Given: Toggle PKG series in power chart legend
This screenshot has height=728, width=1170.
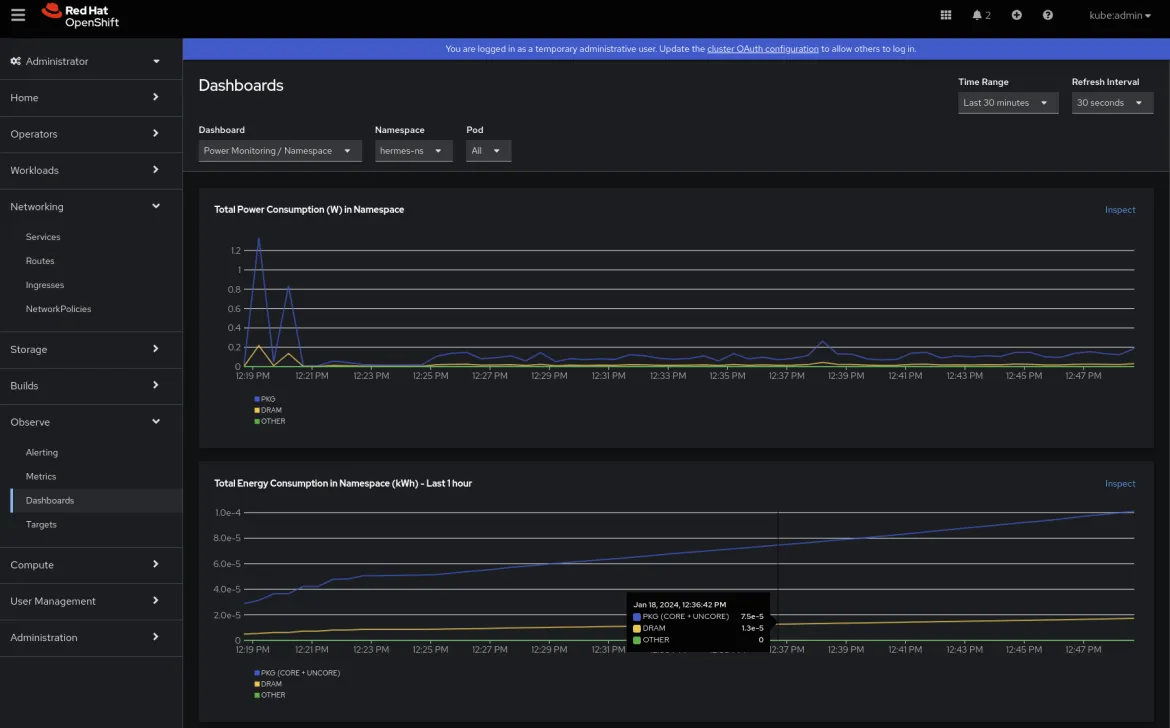Looking at the screenshot, I should [267, 399].
